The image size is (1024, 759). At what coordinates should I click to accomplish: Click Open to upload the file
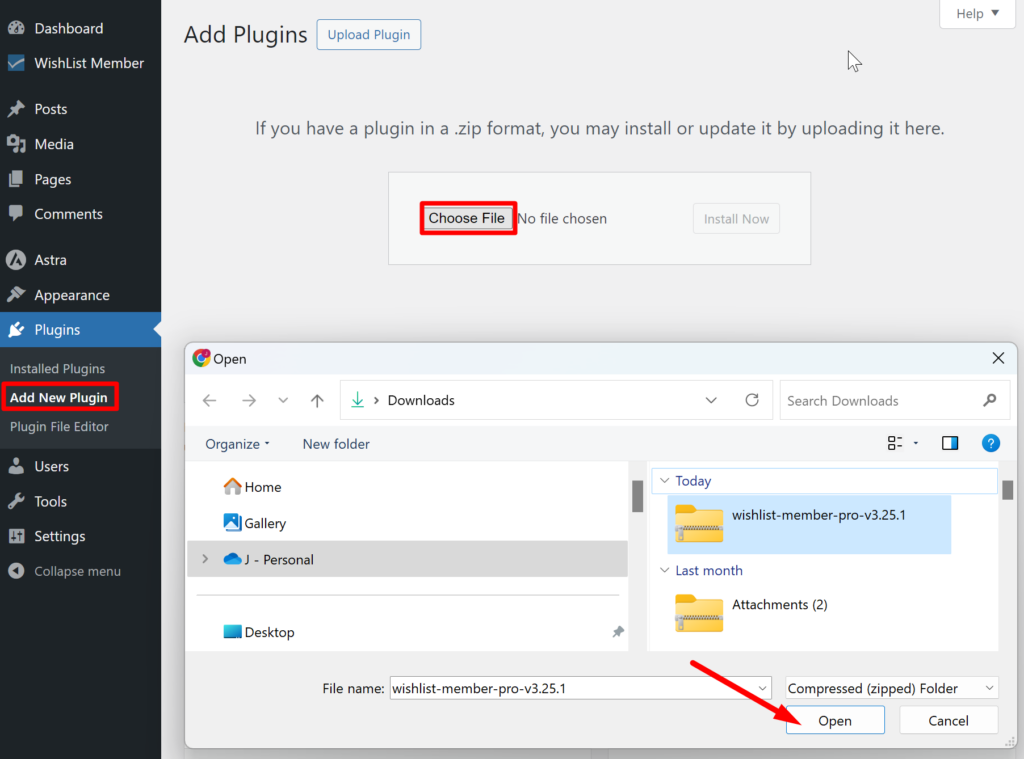pyautogui.click(x=835, y=720)
